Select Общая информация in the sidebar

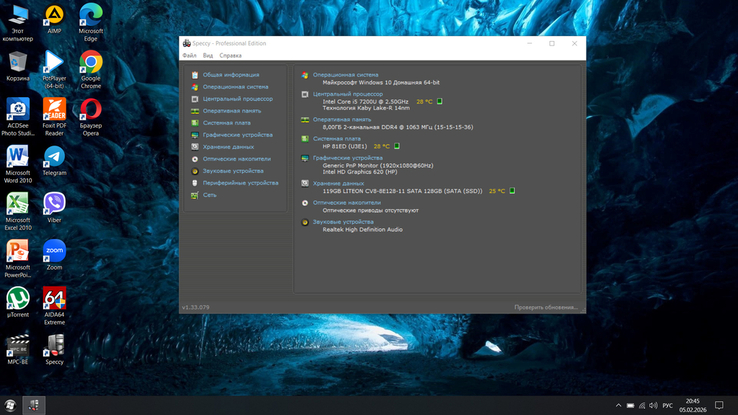pos(231,75)
